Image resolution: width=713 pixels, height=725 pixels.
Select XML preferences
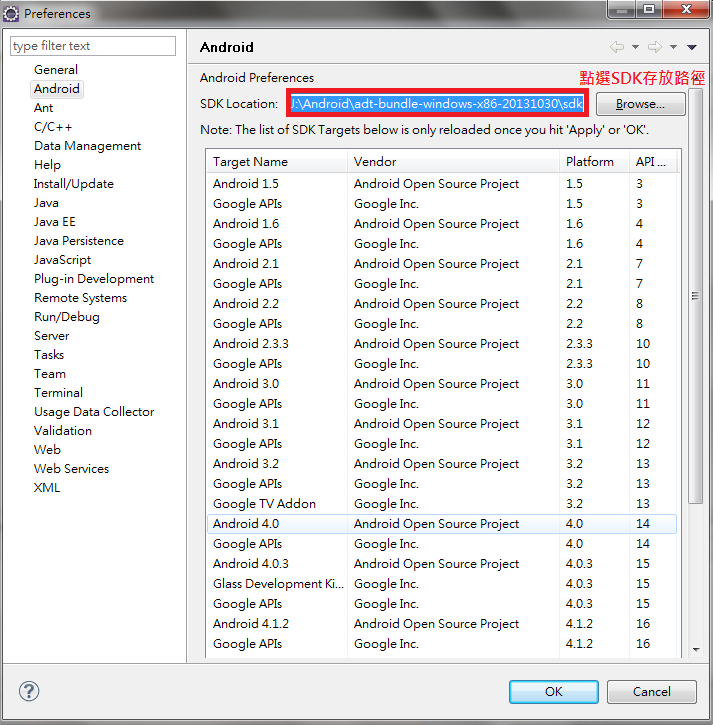(x=47, y=487)
